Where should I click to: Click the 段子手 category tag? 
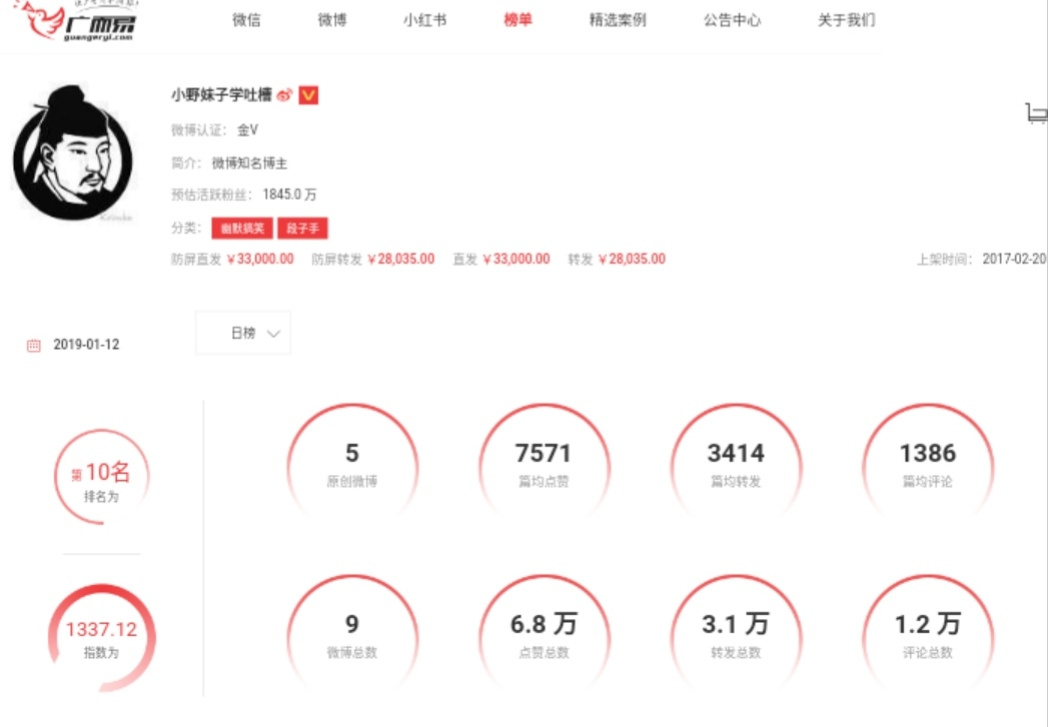[303, 229]
